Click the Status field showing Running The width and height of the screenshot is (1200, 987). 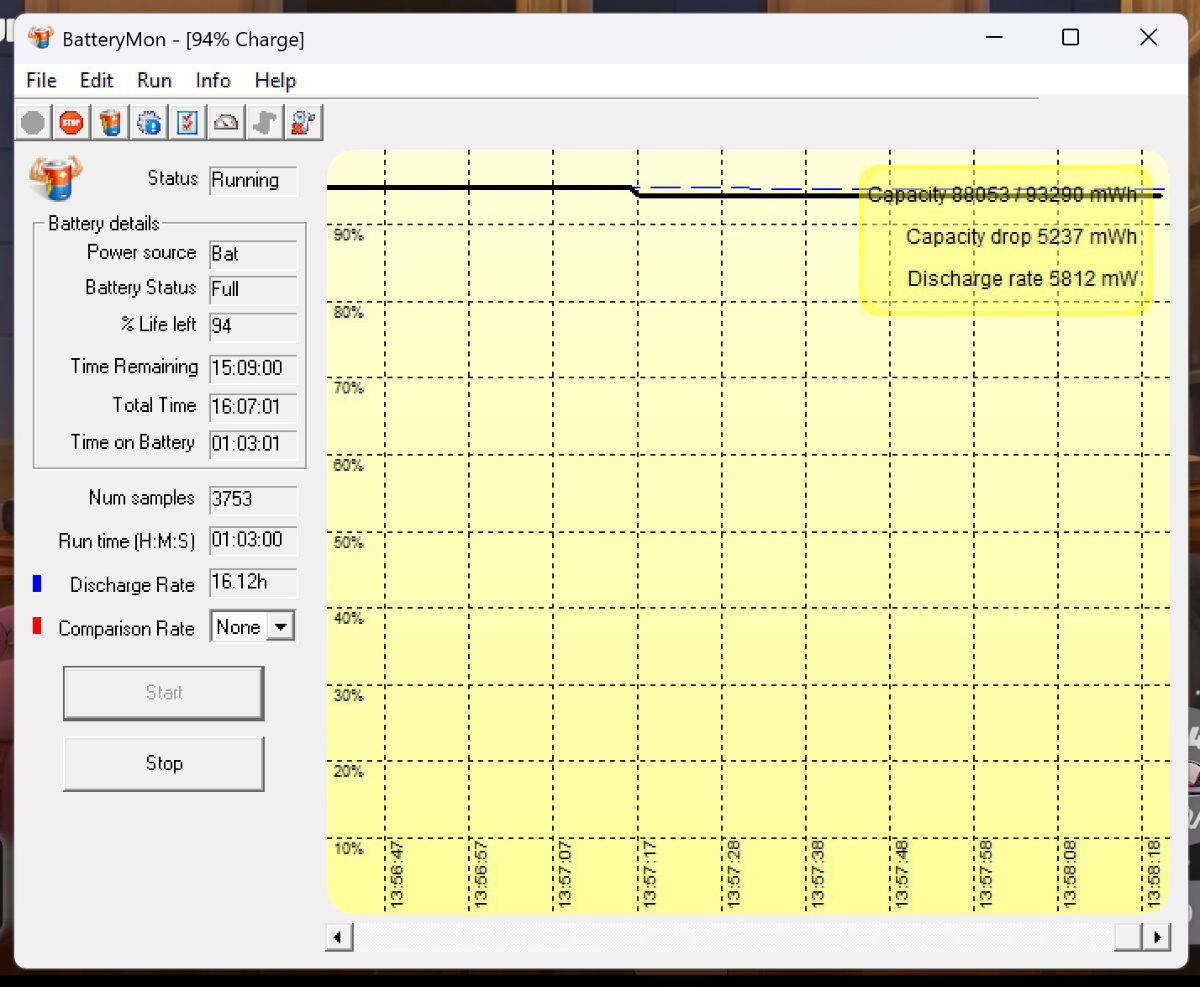[253, 181]
